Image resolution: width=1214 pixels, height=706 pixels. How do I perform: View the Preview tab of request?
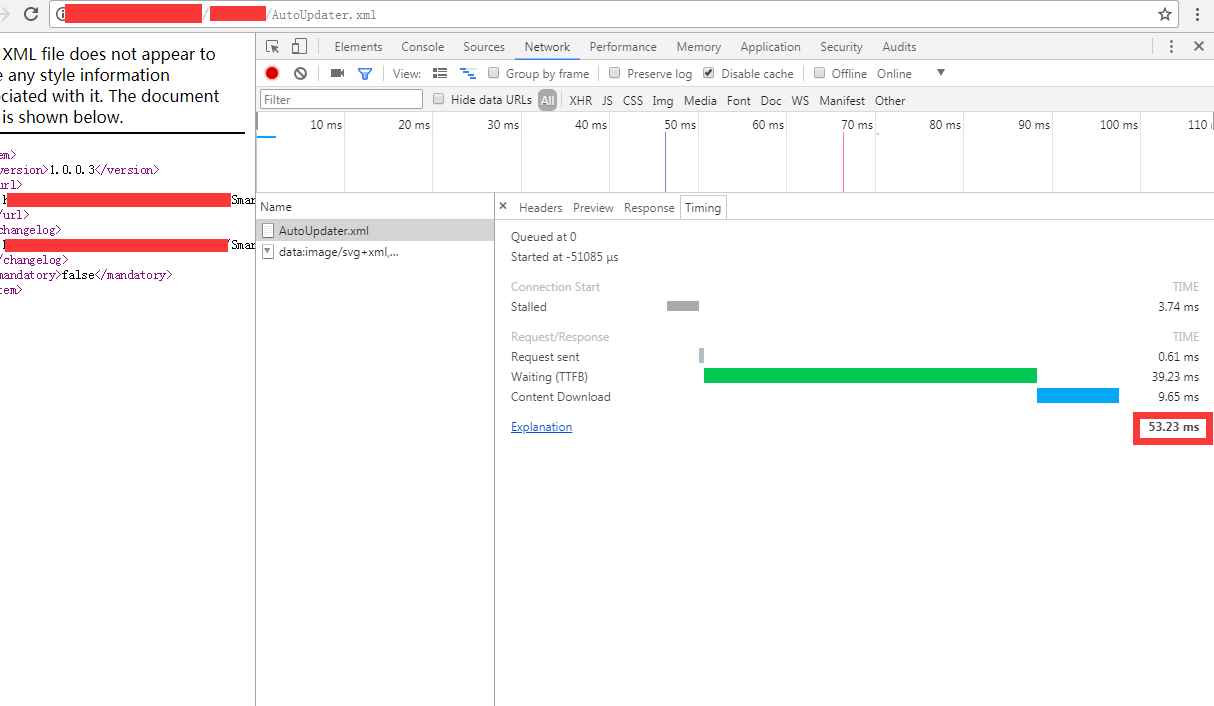coord(593,208)
